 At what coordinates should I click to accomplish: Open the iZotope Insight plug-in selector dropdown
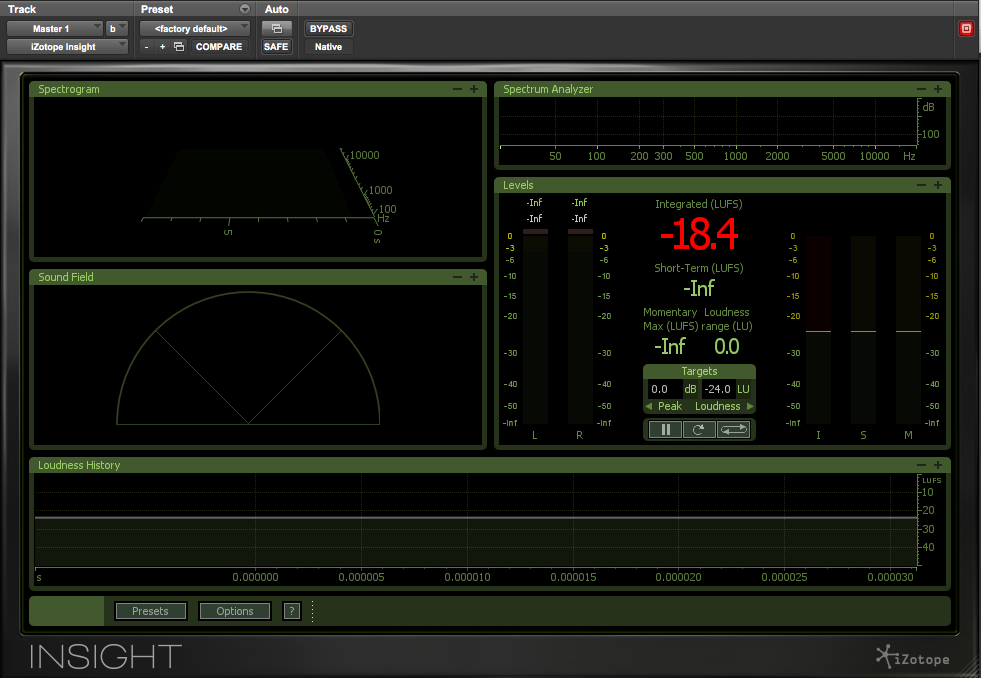click(67, 47)
